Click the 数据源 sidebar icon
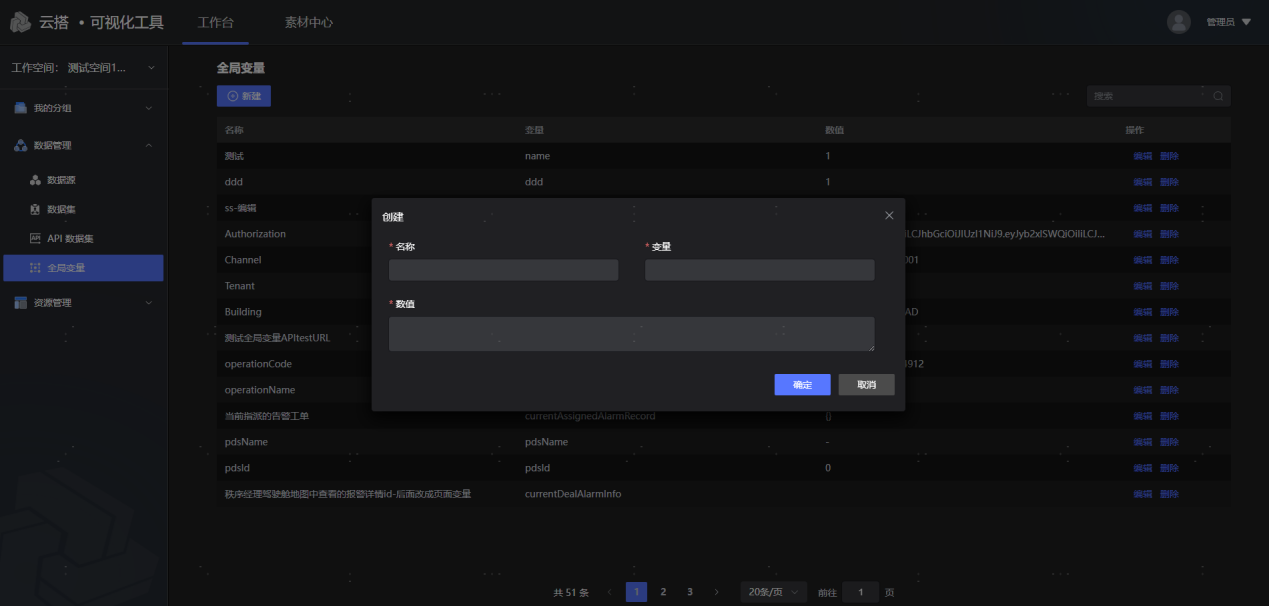The height and width of the screenshot is (606, 1269). [x=35, y=180]
